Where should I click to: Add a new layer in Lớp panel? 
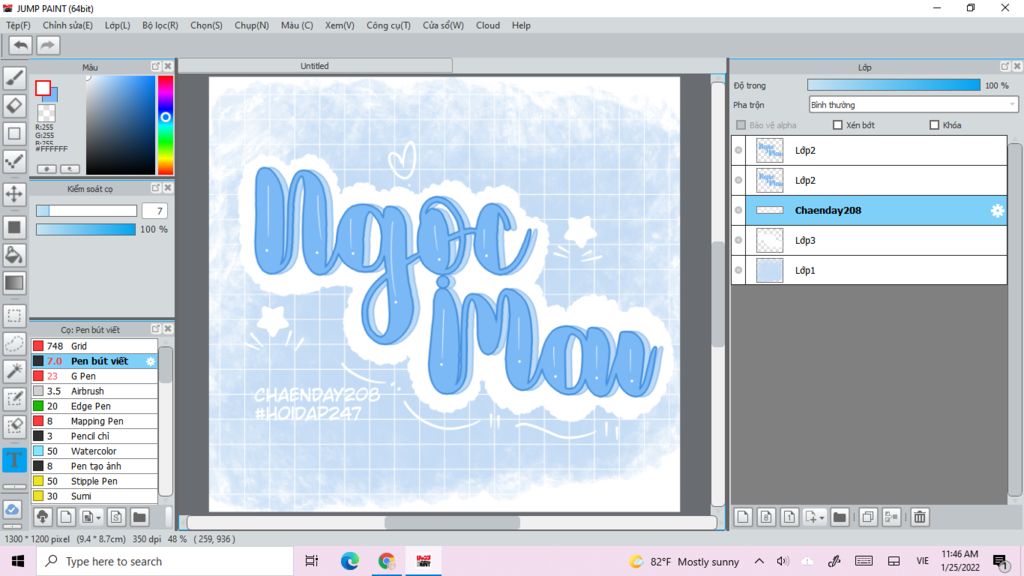pos(743,517)
